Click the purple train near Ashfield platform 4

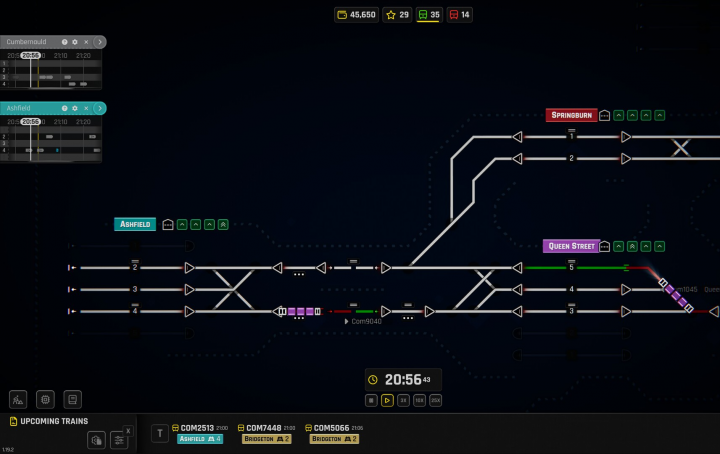click(298, 312)
